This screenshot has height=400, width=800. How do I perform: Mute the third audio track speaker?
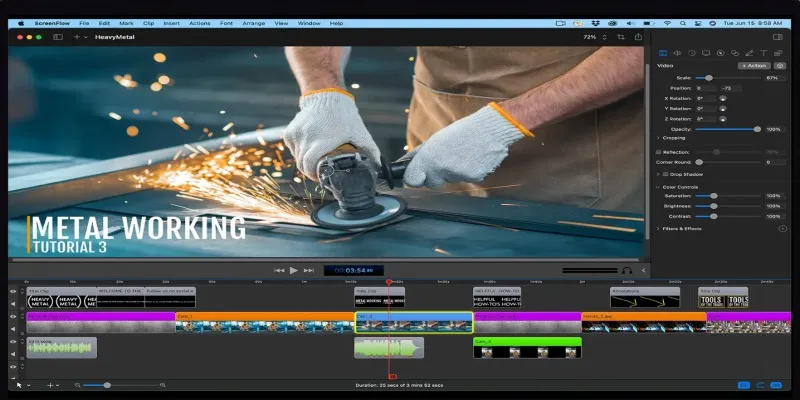13,354
